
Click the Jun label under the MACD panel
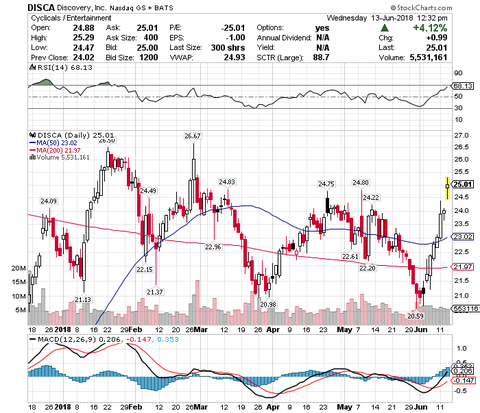421,407
